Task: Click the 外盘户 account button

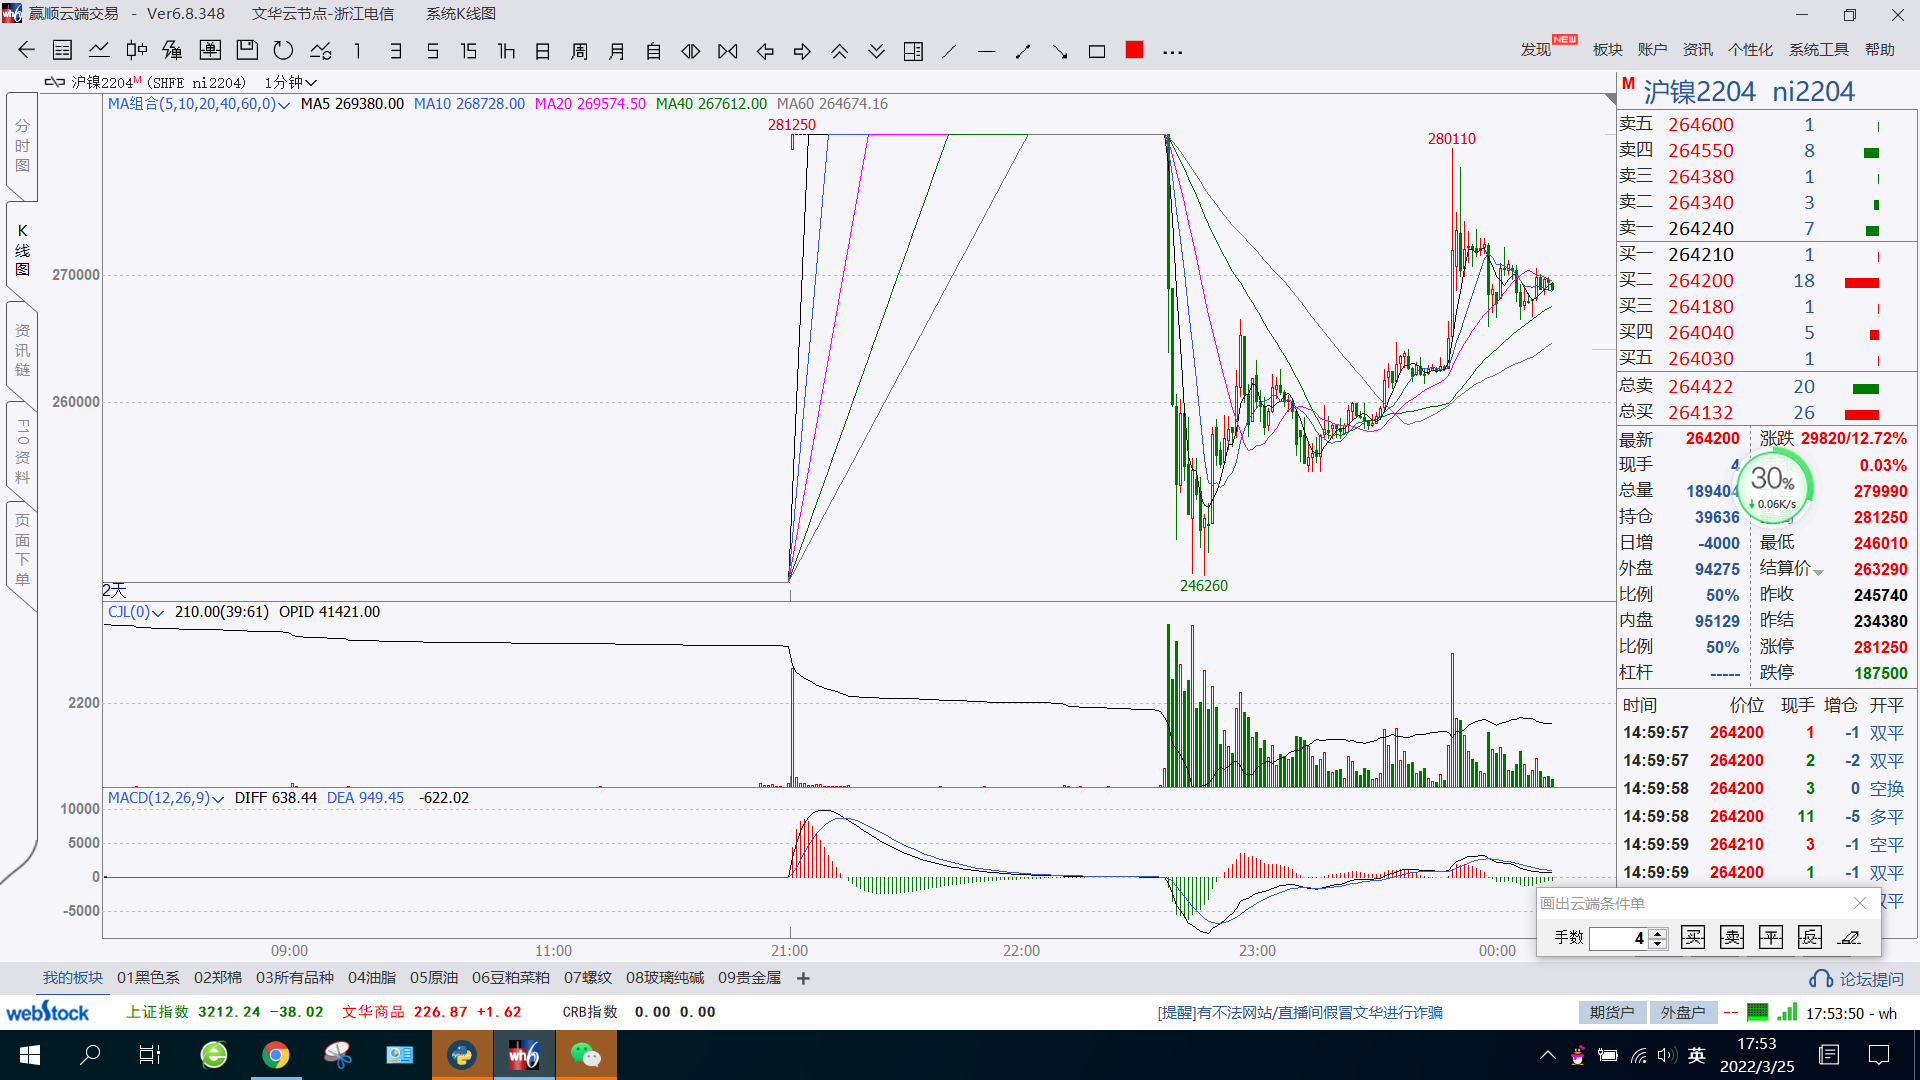Action: (1683, 1012)
